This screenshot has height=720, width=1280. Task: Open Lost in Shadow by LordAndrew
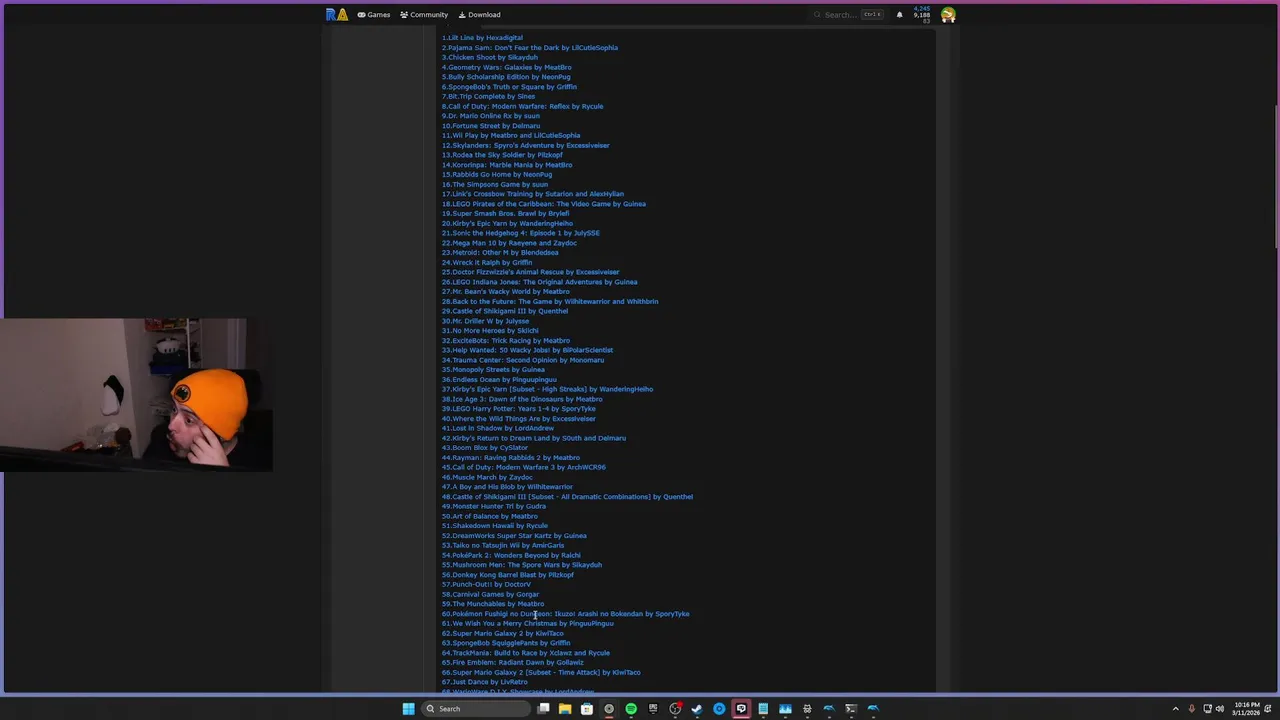click(498, 428)
